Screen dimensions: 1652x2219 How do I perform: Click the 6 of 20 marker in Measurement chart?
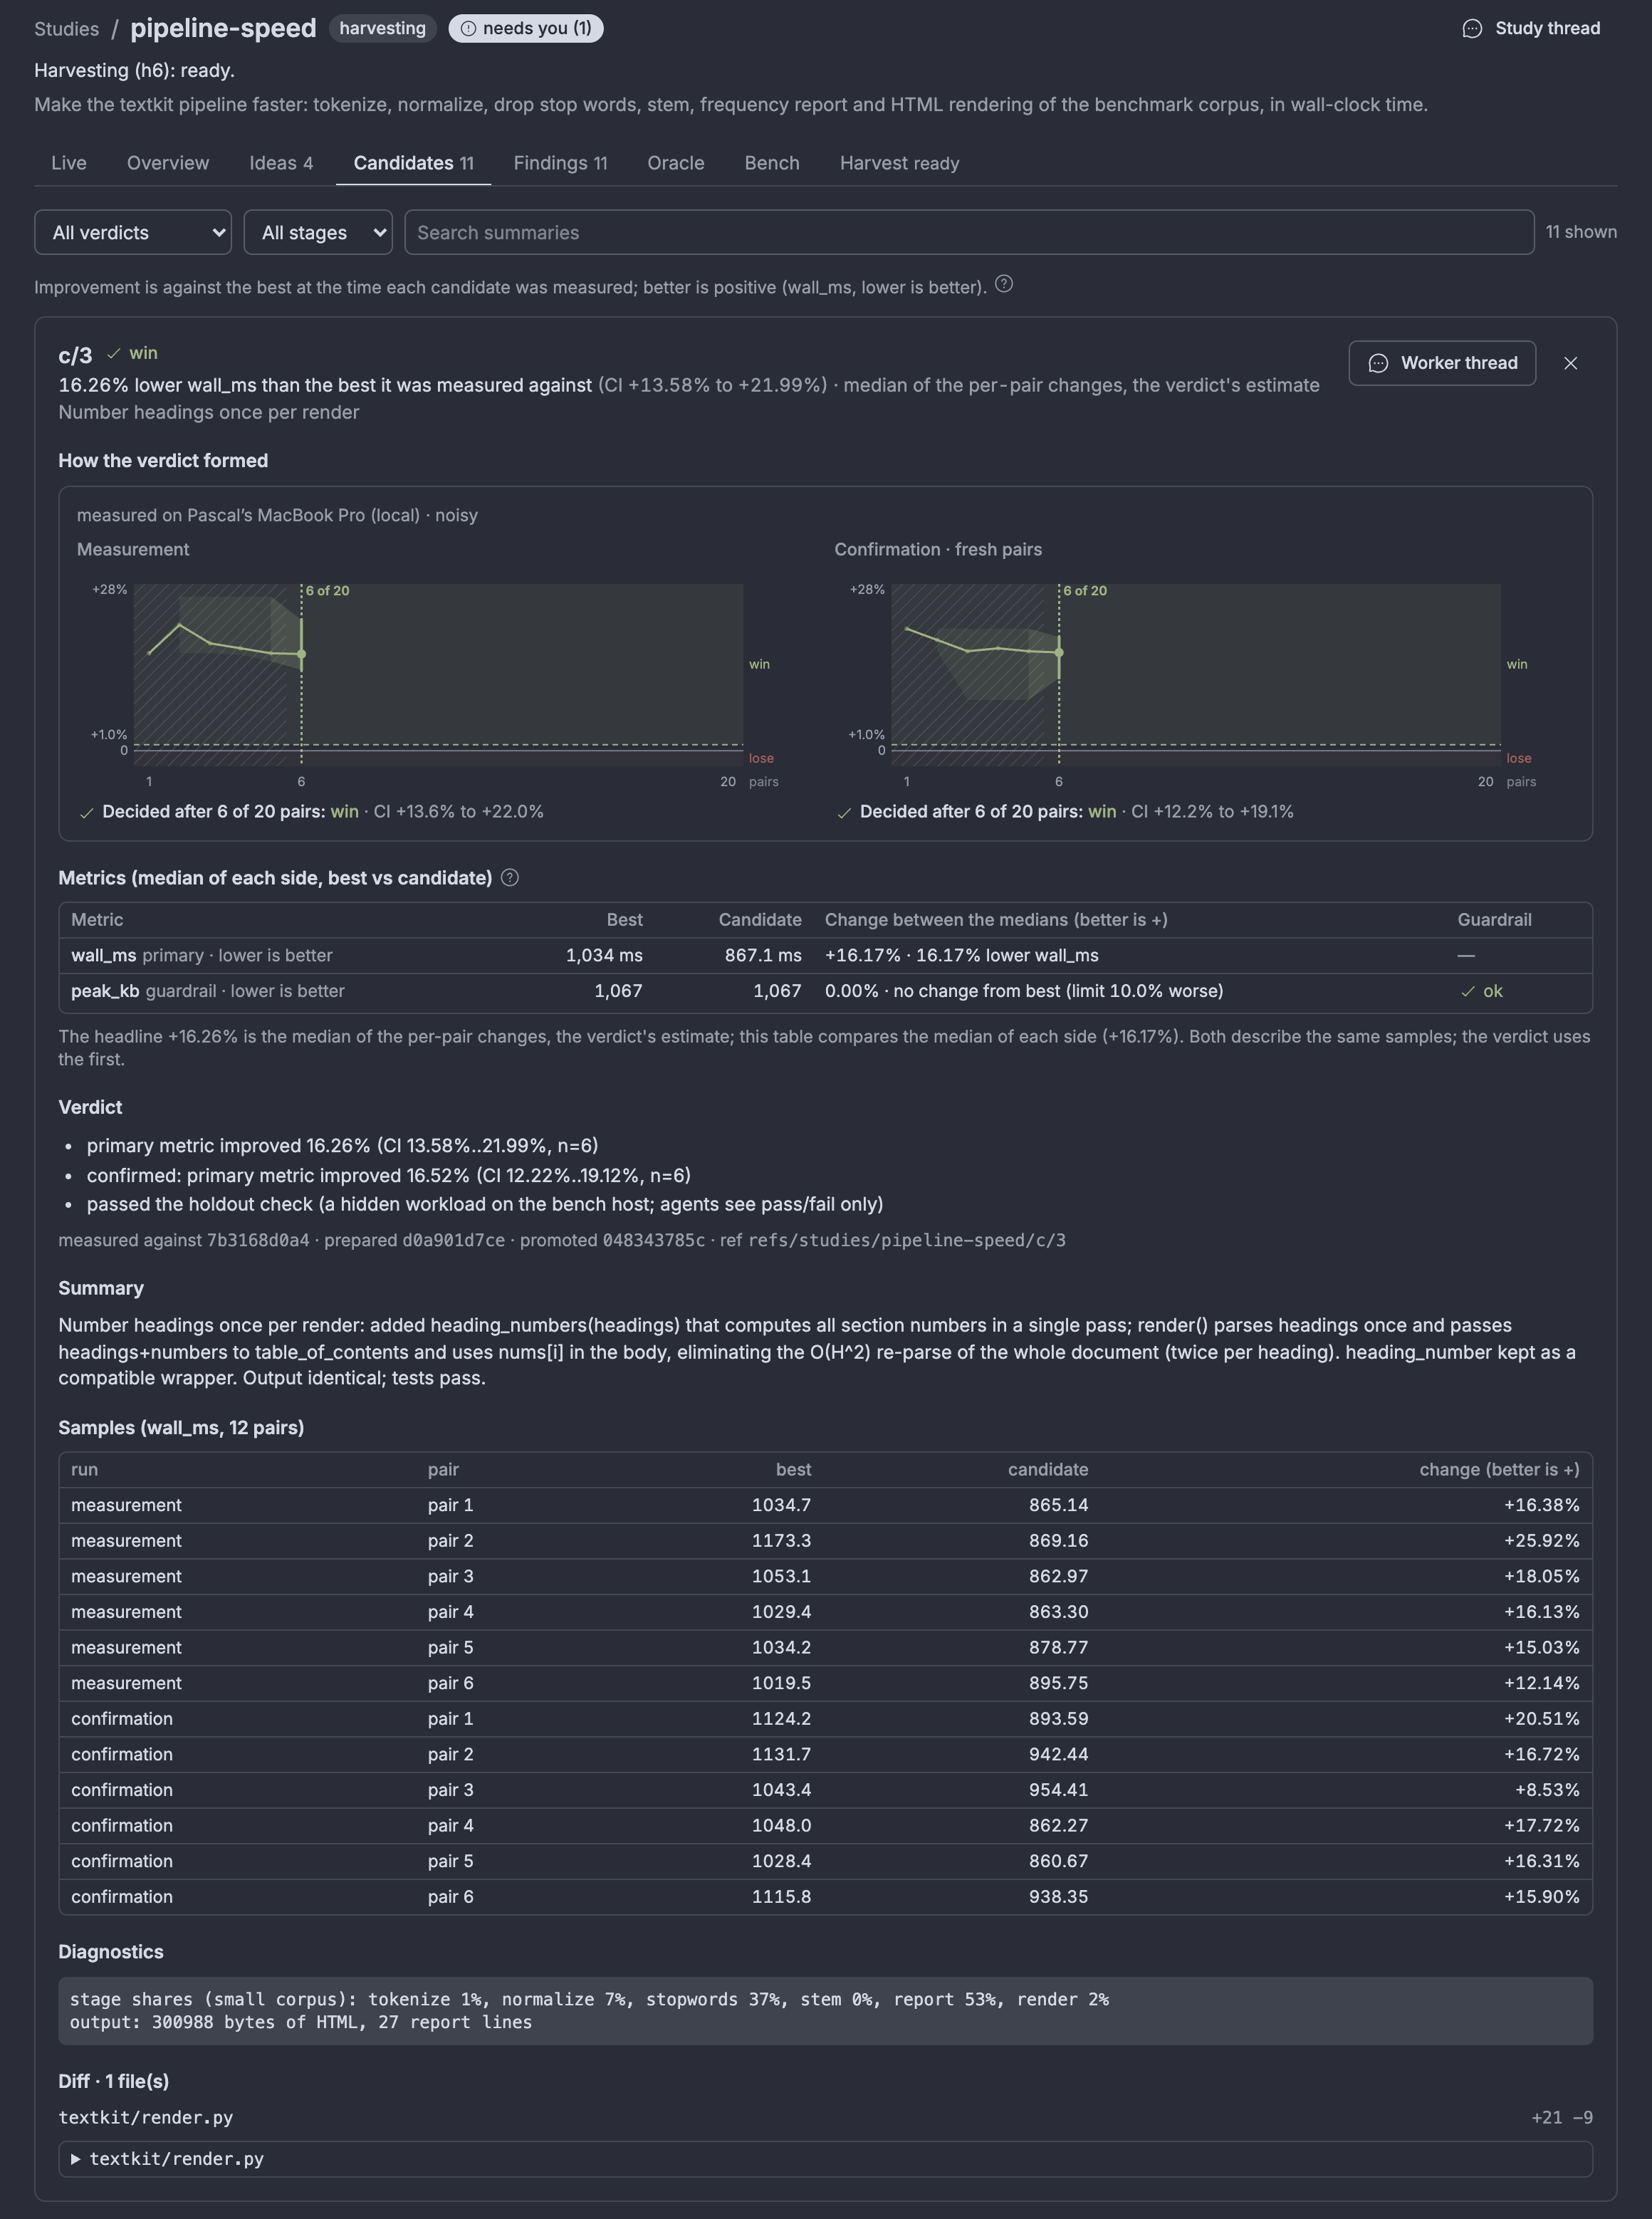click(x=327, y=591)
